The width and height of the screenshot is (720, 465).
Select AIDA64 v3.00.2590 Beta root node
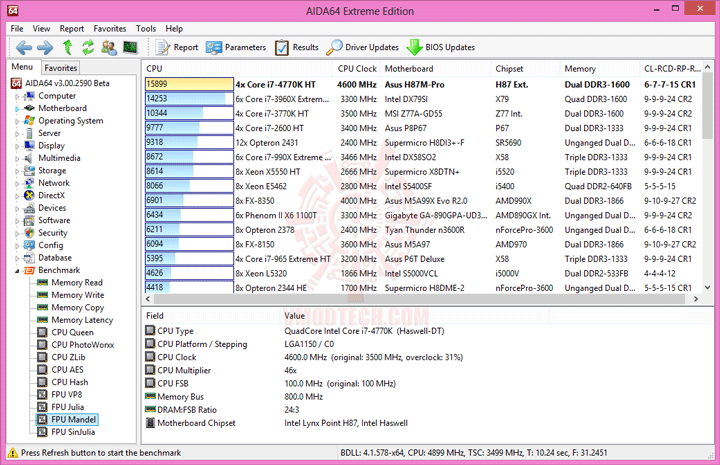(61, 83)
